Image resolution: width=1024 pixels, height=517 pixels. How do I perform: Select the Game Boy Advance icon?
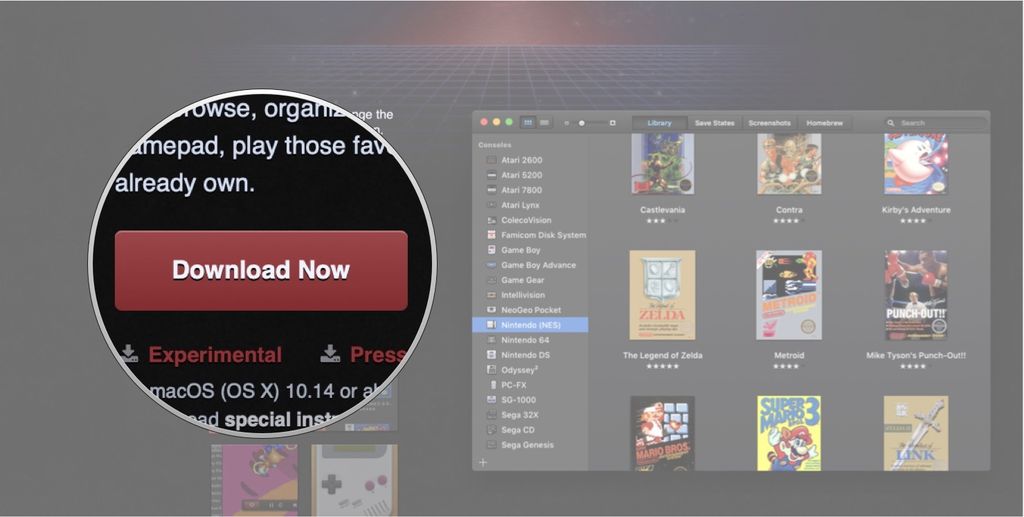(492, 265)
